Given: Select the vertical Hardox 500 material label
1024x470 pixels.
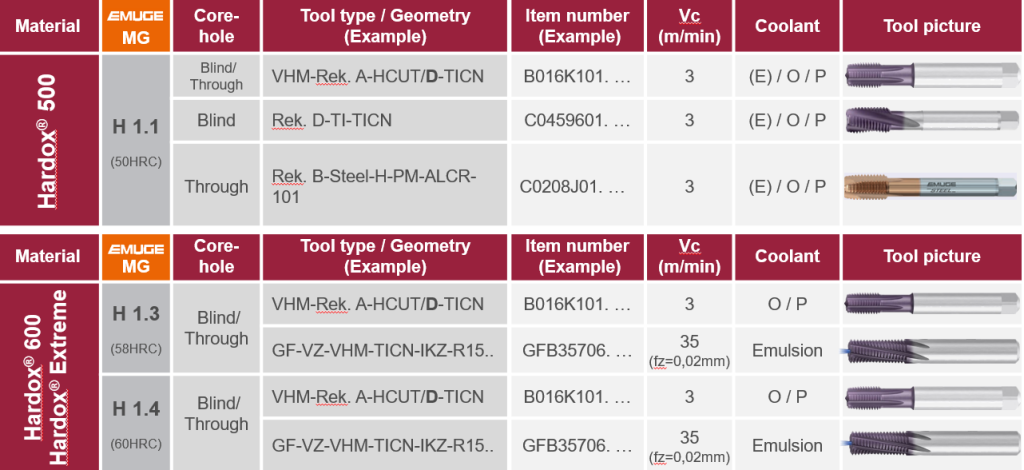Looking at the screenshot, I should [49, 140].
